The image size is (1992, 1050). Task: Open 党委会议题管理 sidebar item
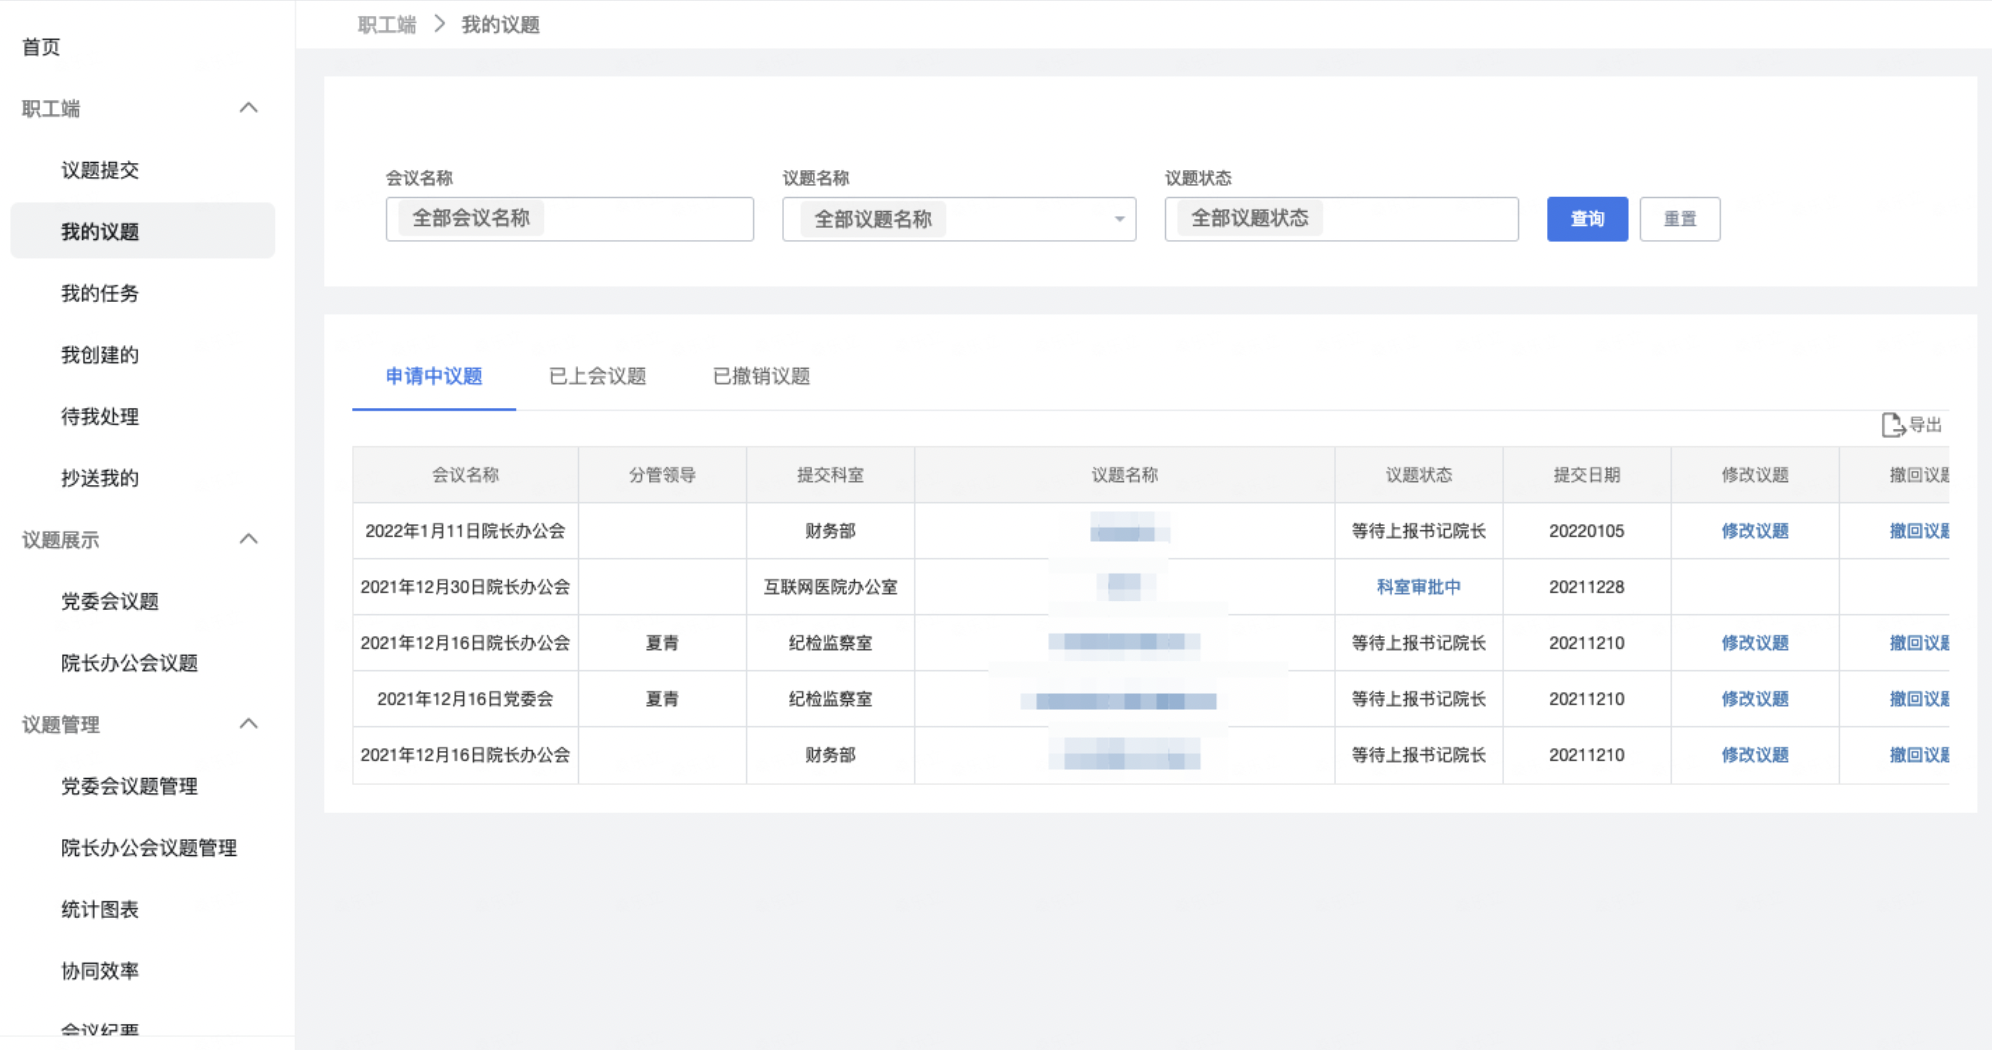(x=129, y=786)
